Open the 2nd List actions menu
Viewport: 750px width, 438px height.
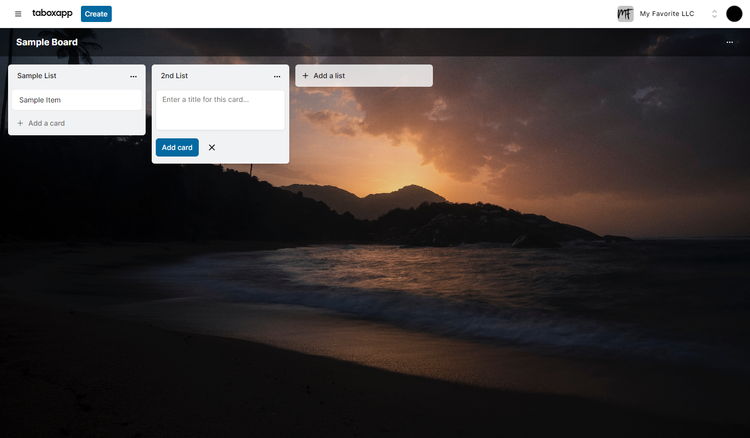(277, 76)
